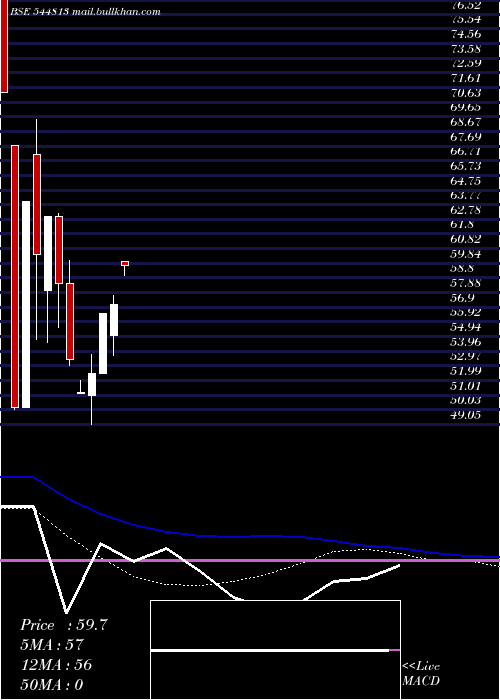Viewport: 500px width, 700px height.
Task: Click the 61.8 price axis label
Action: [x=462, y=225]
